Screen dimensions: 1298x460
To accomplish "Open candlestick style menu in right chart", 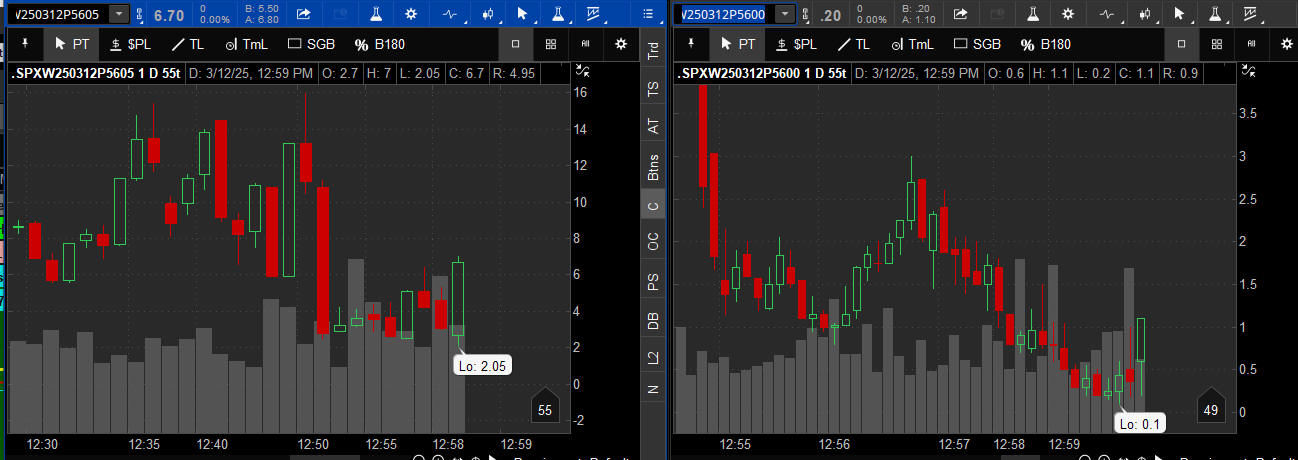I will [x=1143, y=14].
